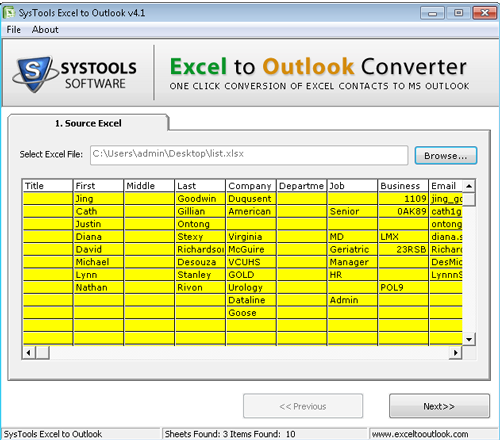500x440 pixels.
Task: Click the Departme column header
Action: point(302,186)
